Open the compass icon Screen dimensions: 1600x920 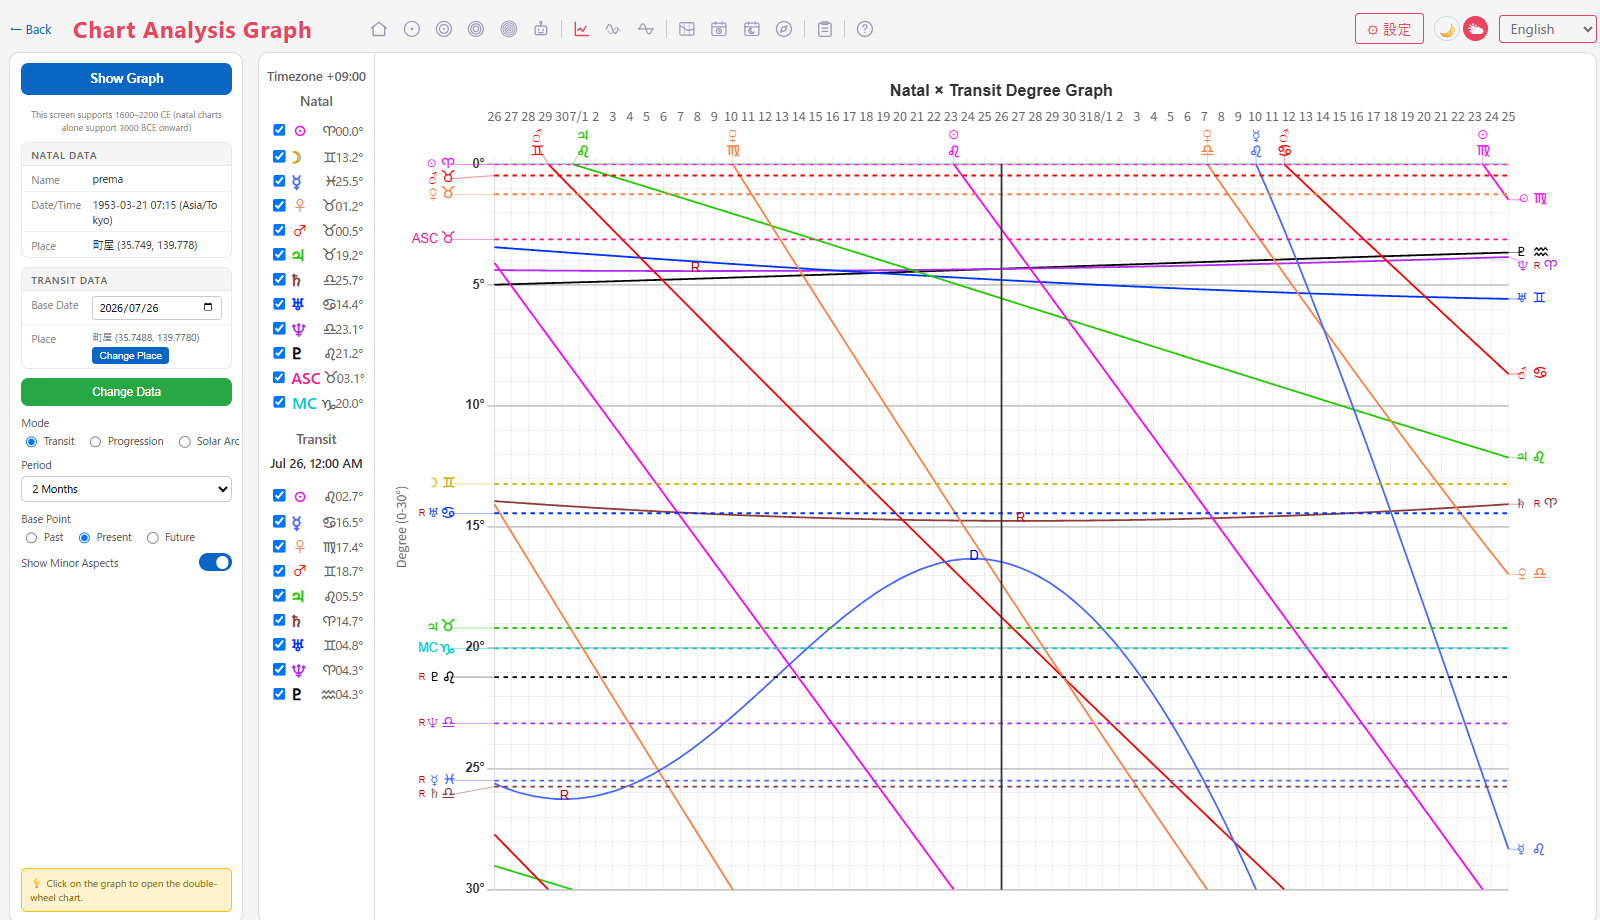(784, 29)
